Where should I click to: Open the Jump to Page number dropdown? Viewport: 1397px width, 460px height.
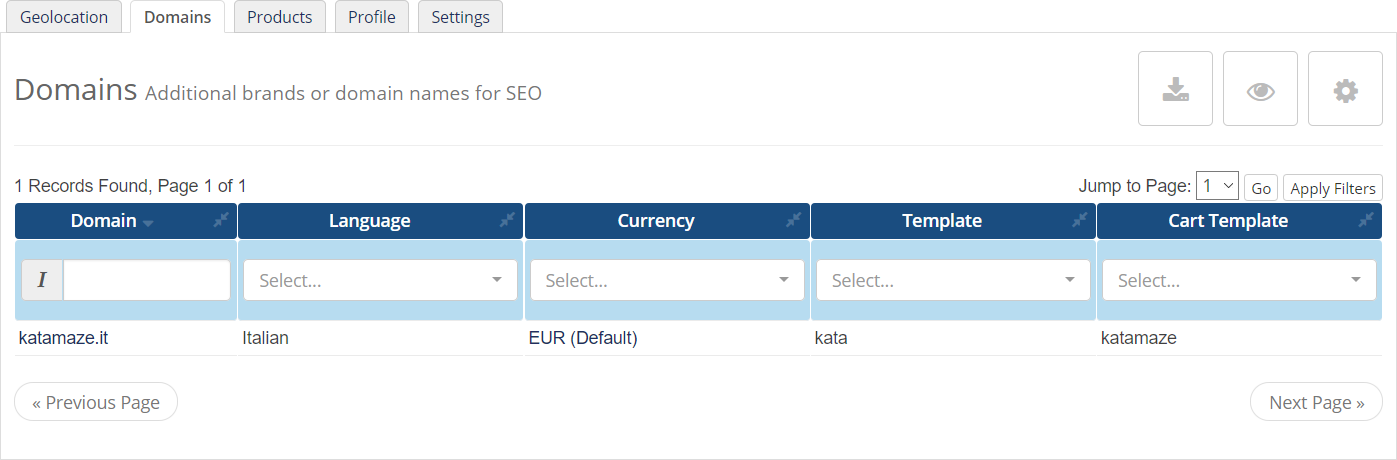1217,186
